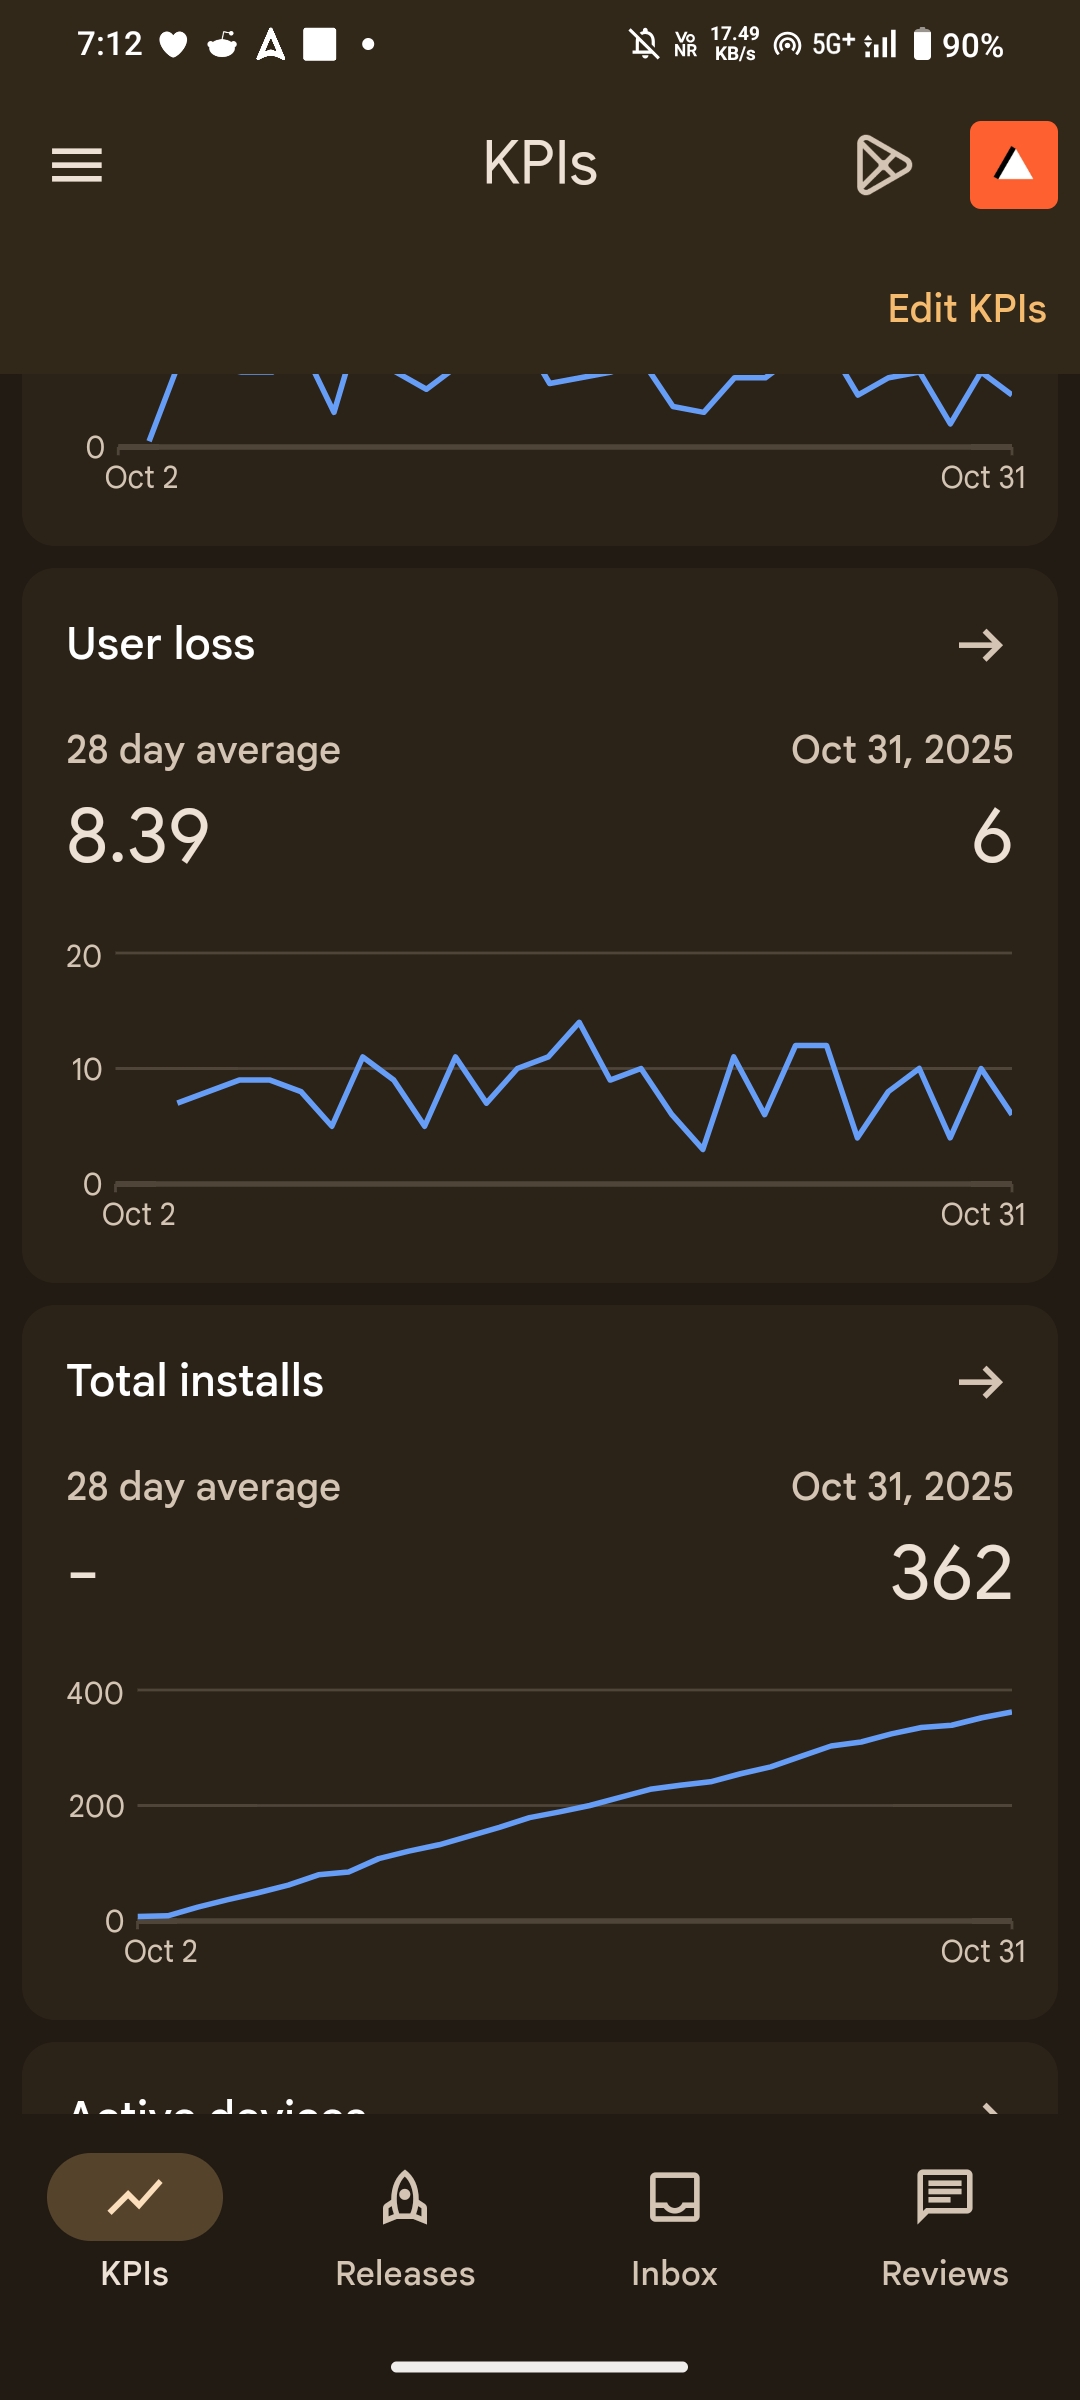Tap the Total installs line chart
Screen dimensions: 1080x2400
pos(575,1810)
